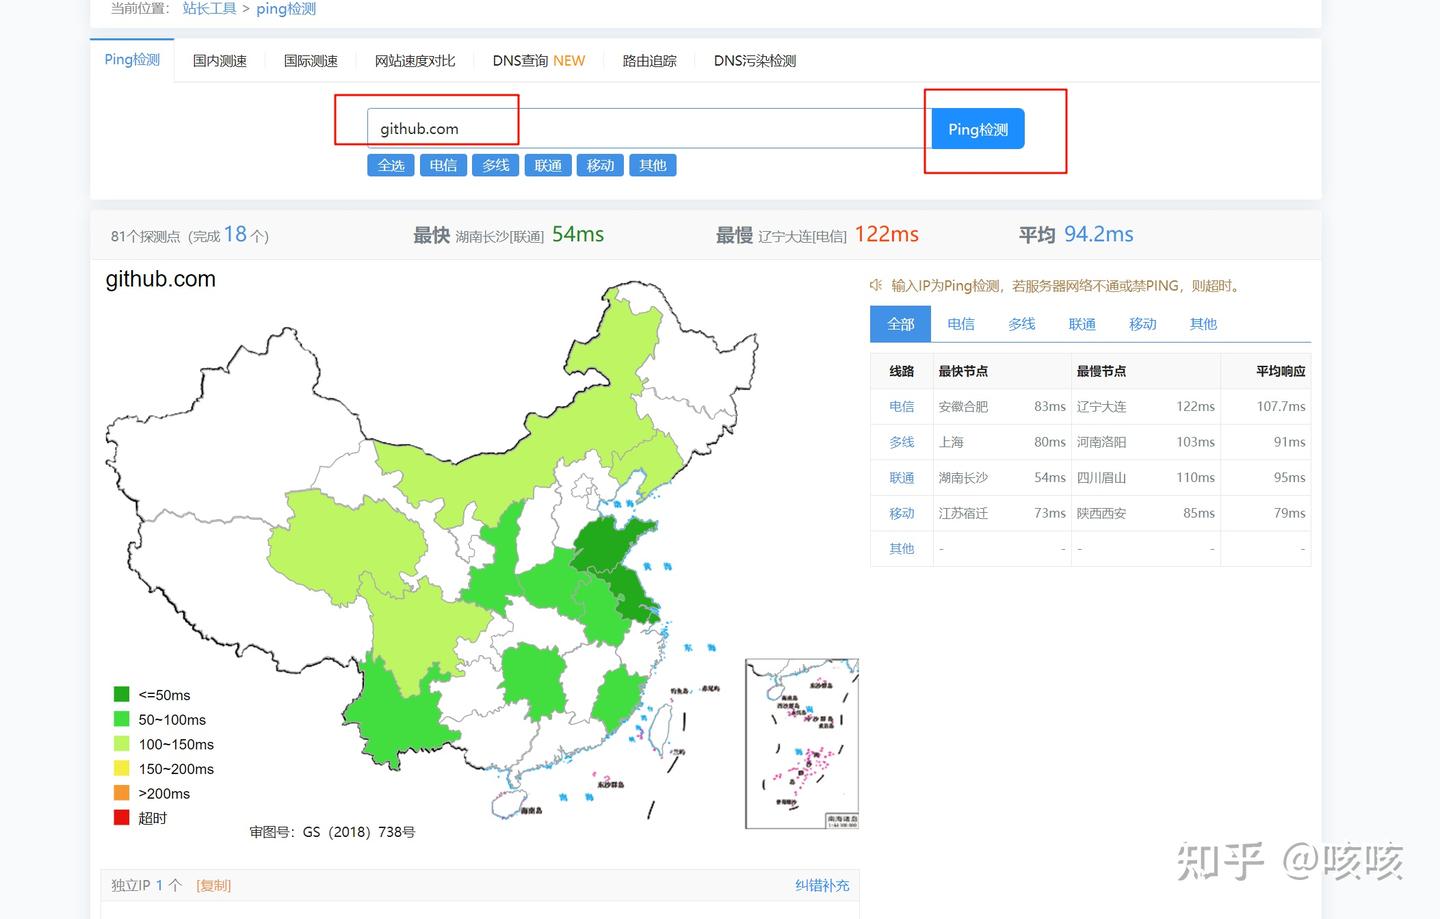
Task: Click the South China Sea inset map
Action: pyautogui.click(x=802, y=743)
